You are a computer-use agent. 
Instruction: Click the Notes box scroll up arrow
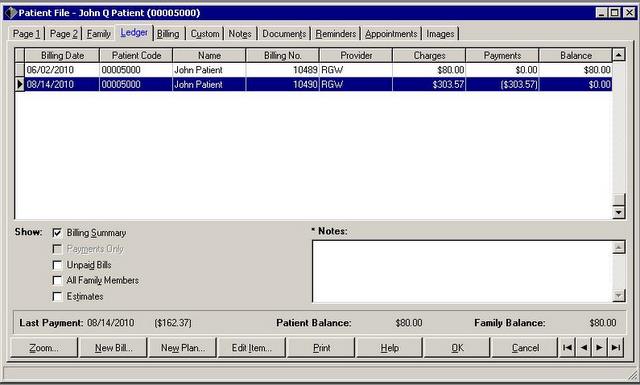619,247
